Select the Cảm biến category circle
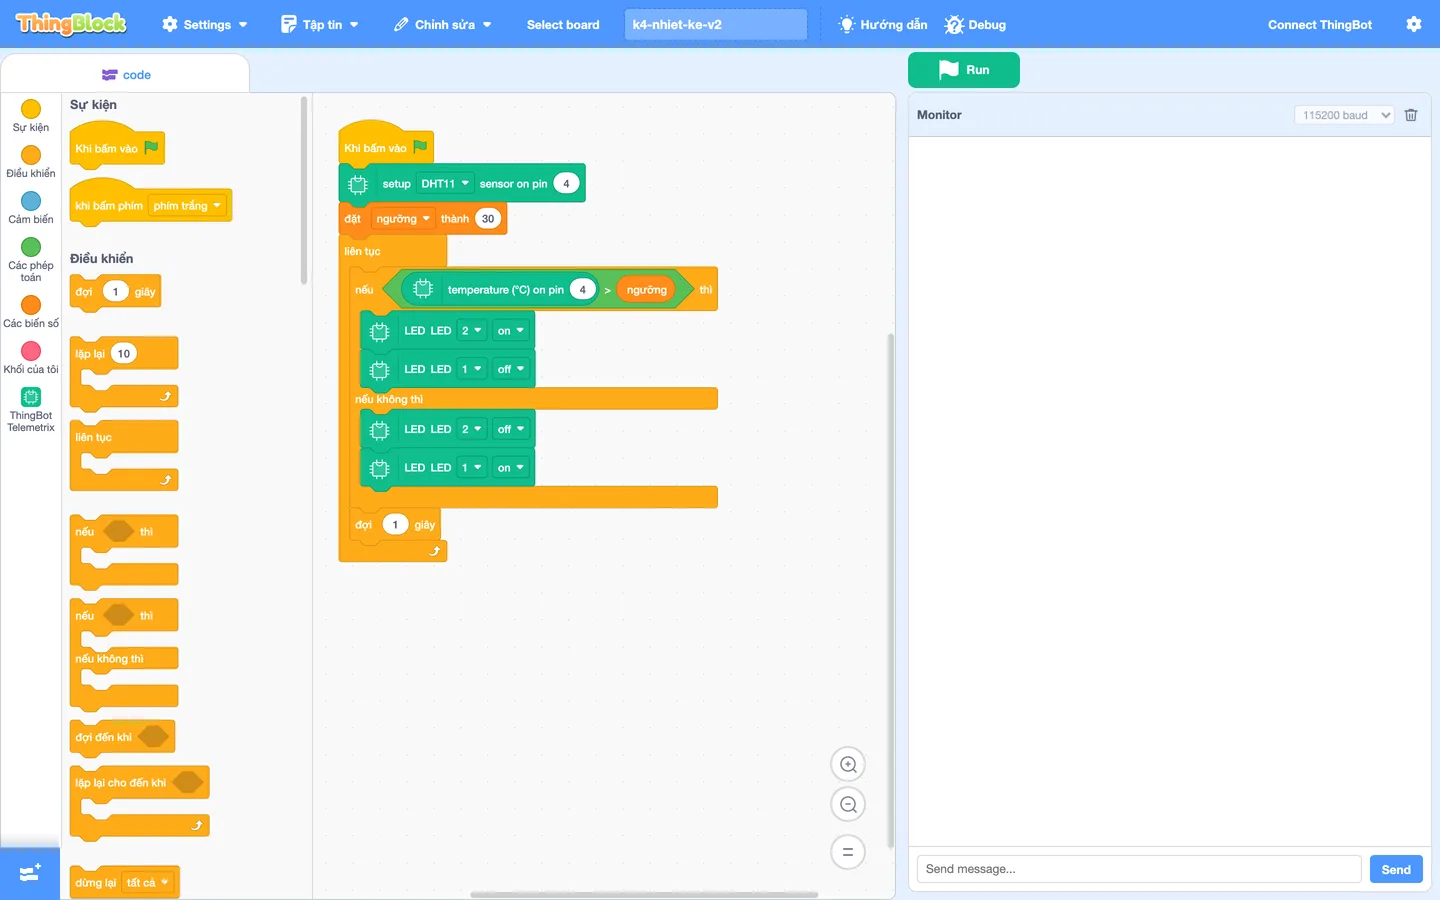The image size is (1440, 900). click(31, 201)
